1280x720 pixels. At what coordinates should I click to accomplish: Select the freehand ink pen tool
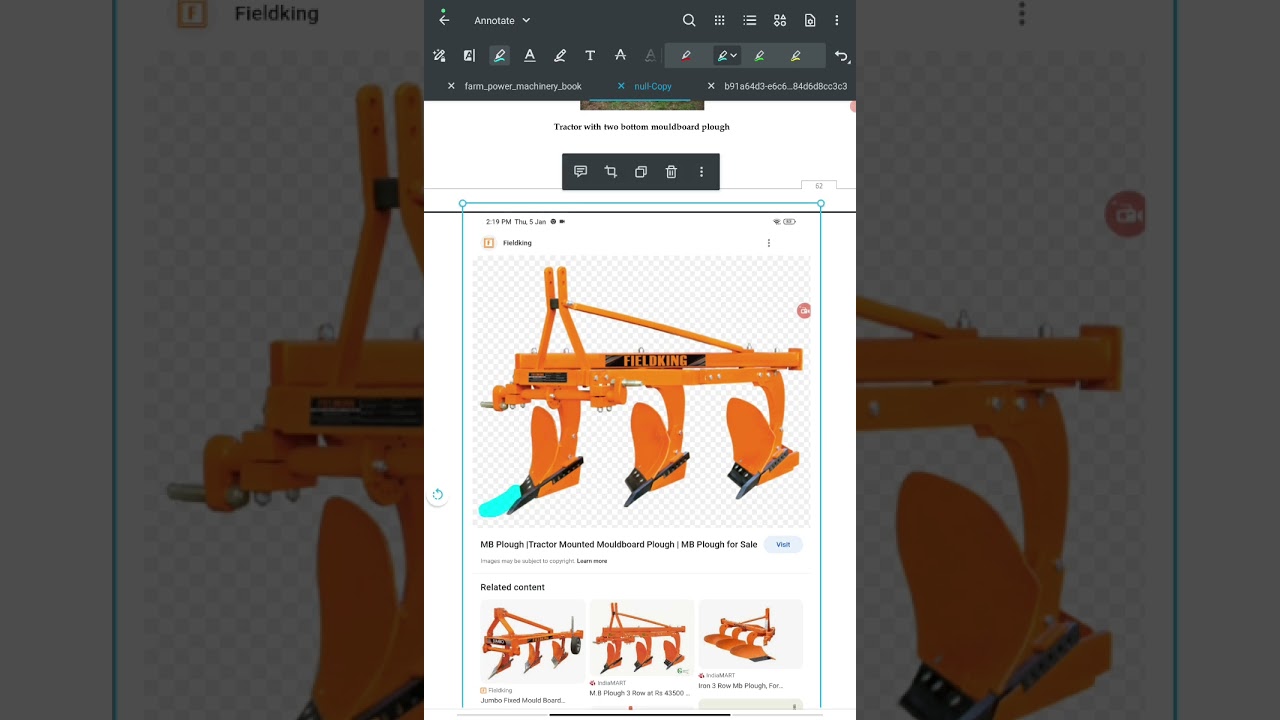click(x=560, y=56)
